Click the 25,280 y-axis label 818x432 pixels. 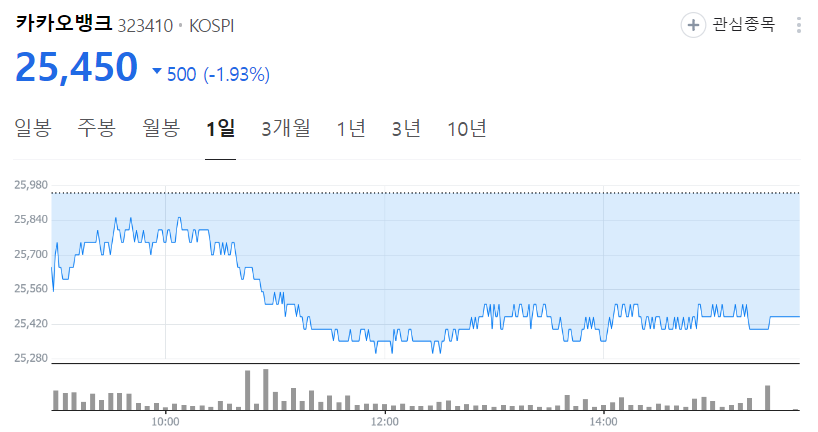click(x=31, y=358)
